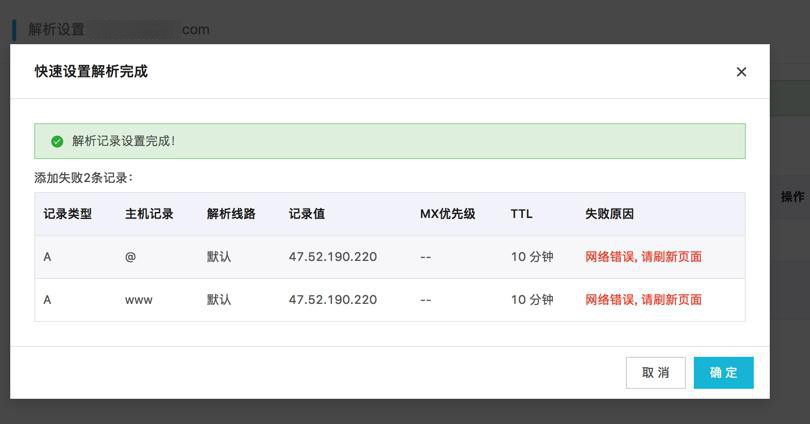Click the 记录类型 column header
Viewport: 810px width, 424px height.
(68, 214)
